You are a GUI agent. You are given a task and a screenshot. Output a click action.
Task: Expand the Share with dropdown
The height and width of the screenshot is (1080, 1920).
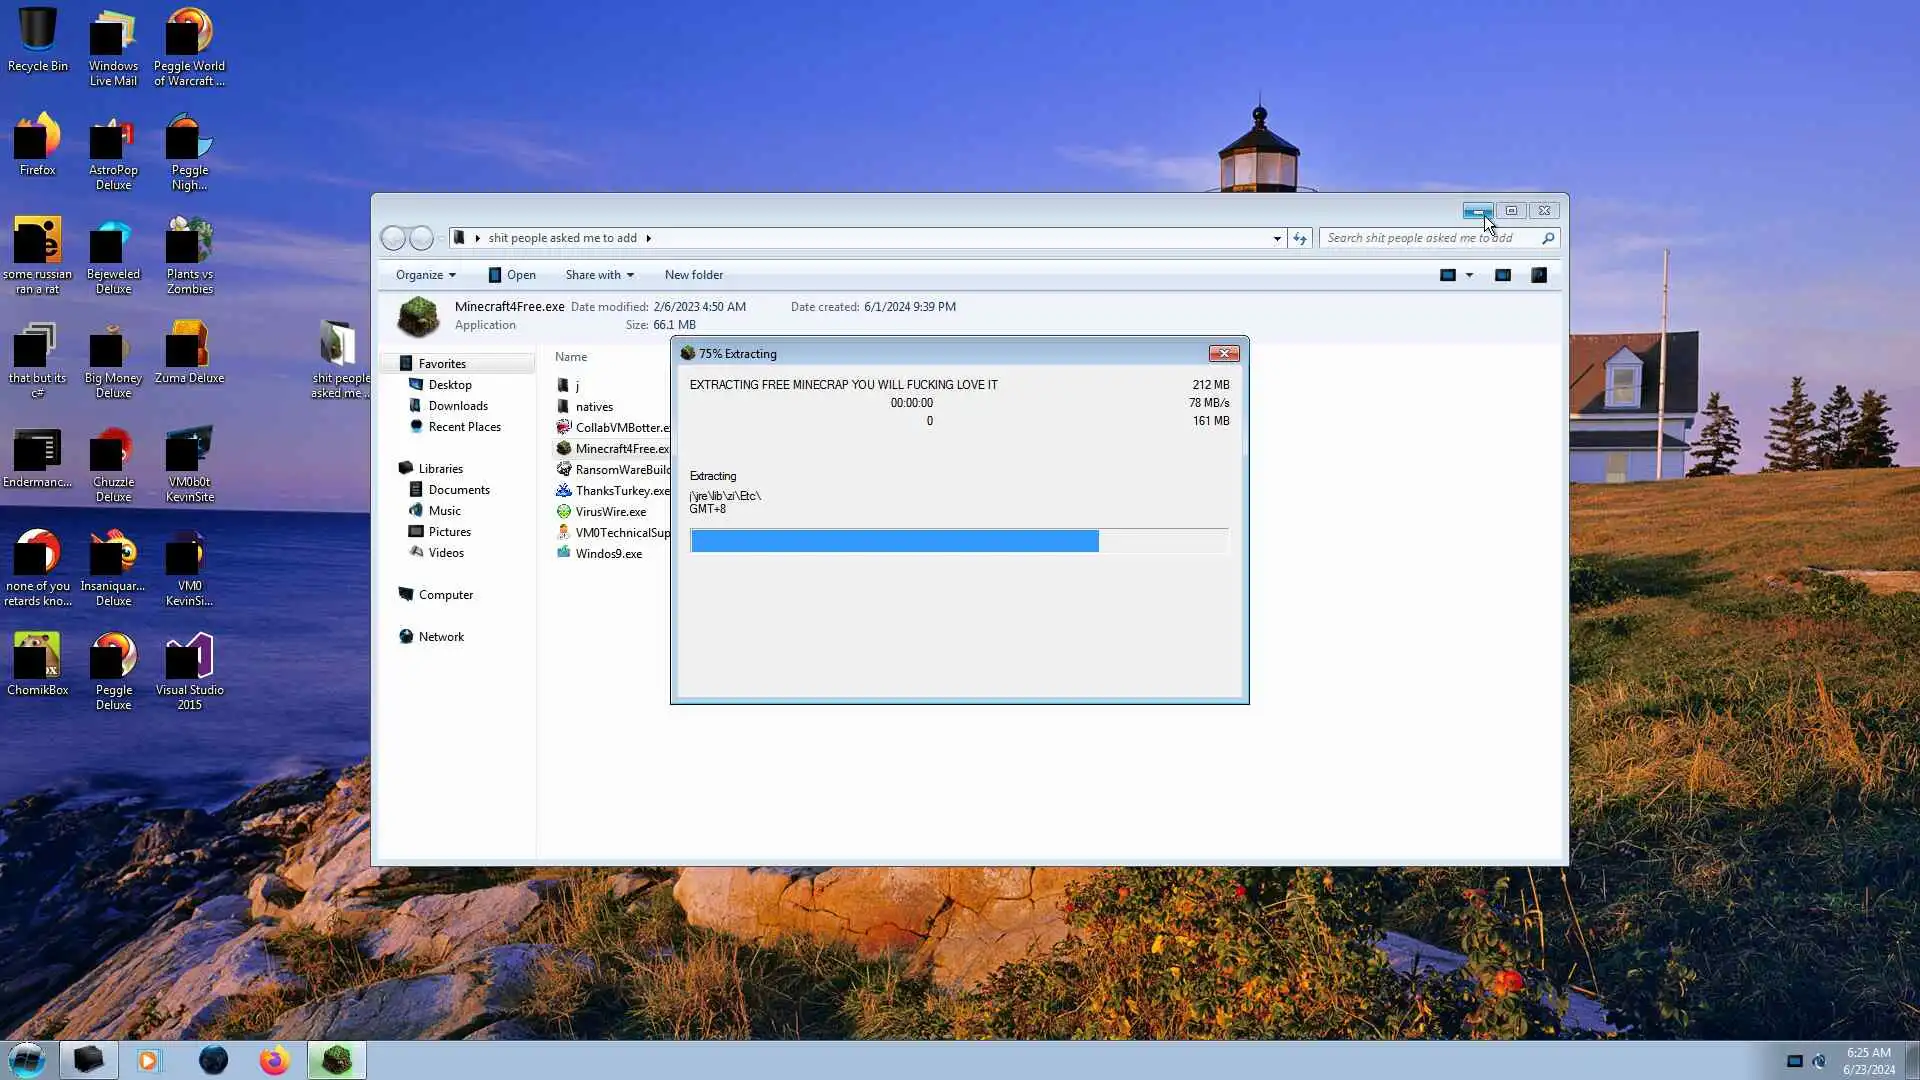[599, 275]
